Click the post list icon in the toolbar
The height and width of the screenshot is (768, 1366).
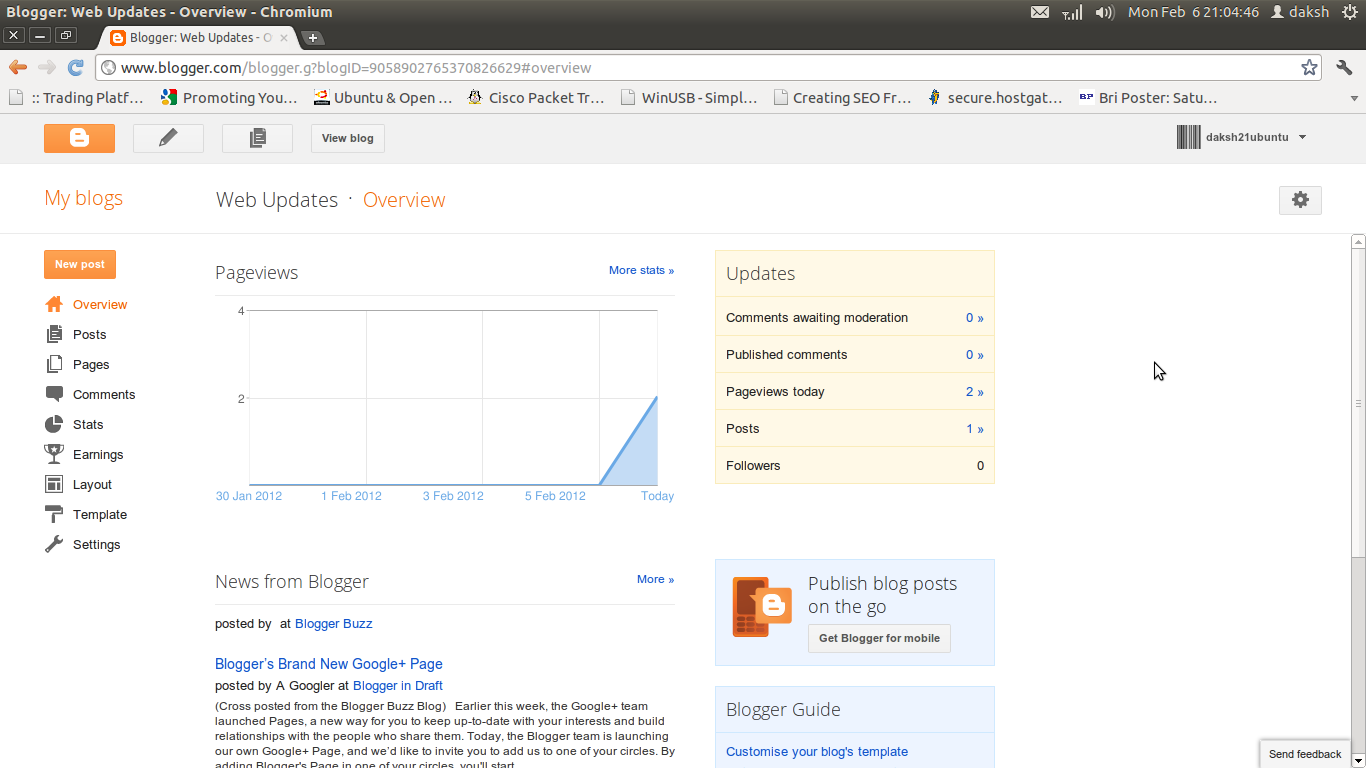(257, 138)
